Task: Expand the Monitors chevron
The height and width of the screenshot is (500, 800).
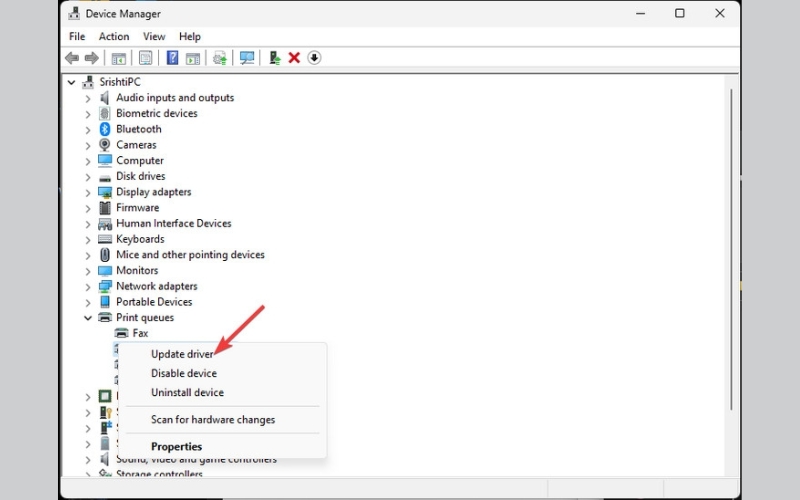Action: tap(88, 271)
